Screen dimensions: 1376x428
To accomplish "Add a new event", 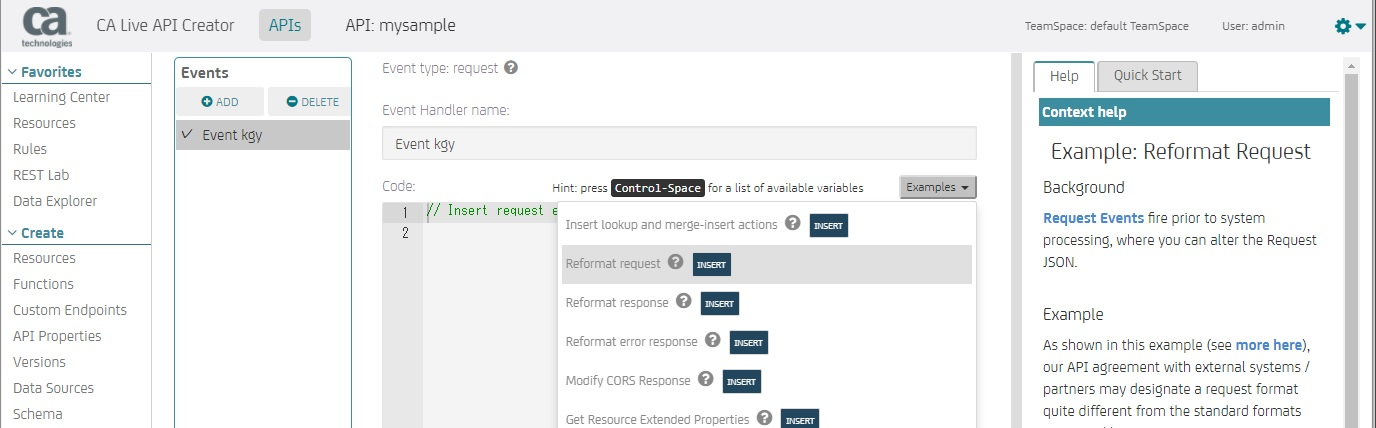I will tap(220, 102).
